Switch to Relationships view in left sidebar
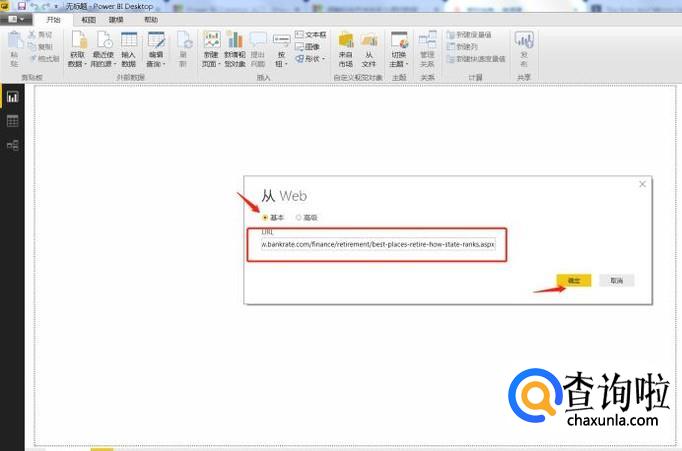The image size is (682, 451). pyautogui.click(x=12, y=145)
